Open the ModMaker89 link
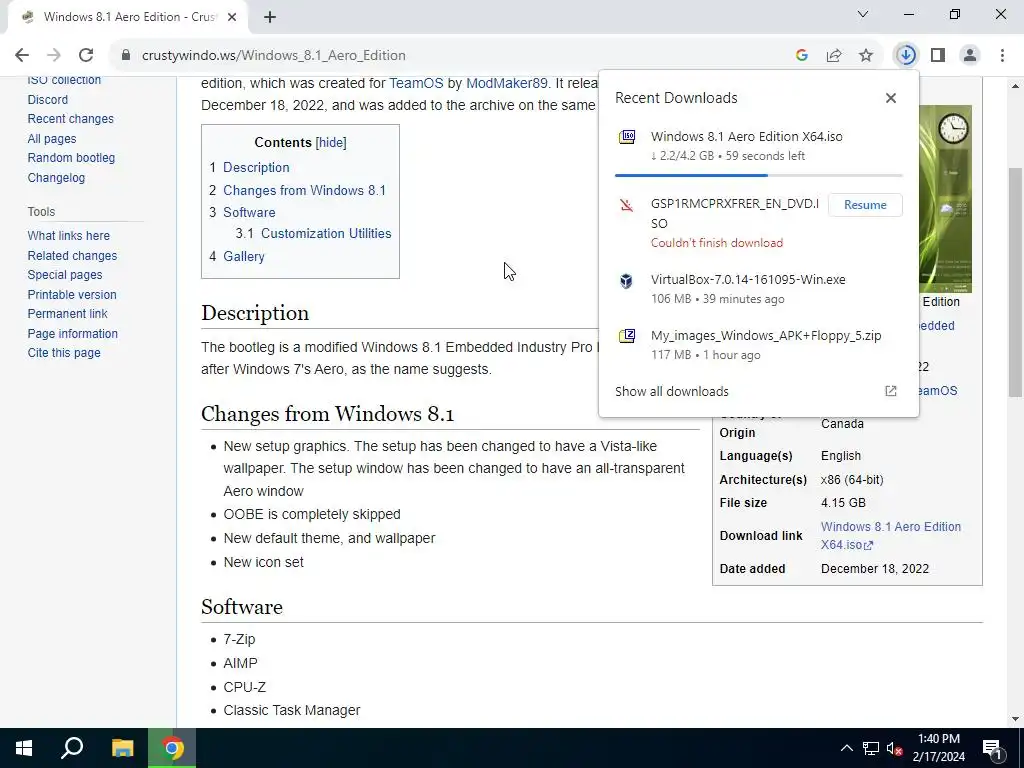1024x768 pixels. tap(506, 83)
